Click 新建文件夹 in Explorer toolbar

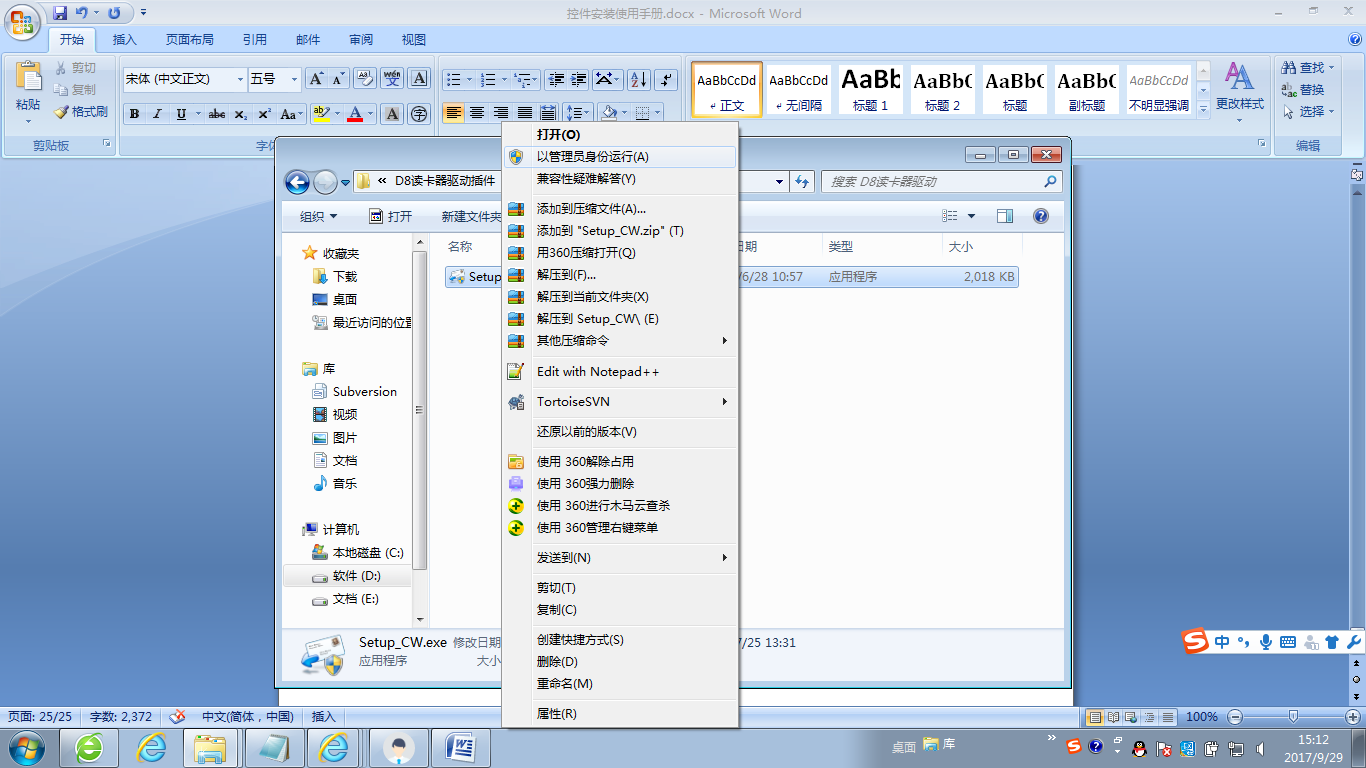471,216
